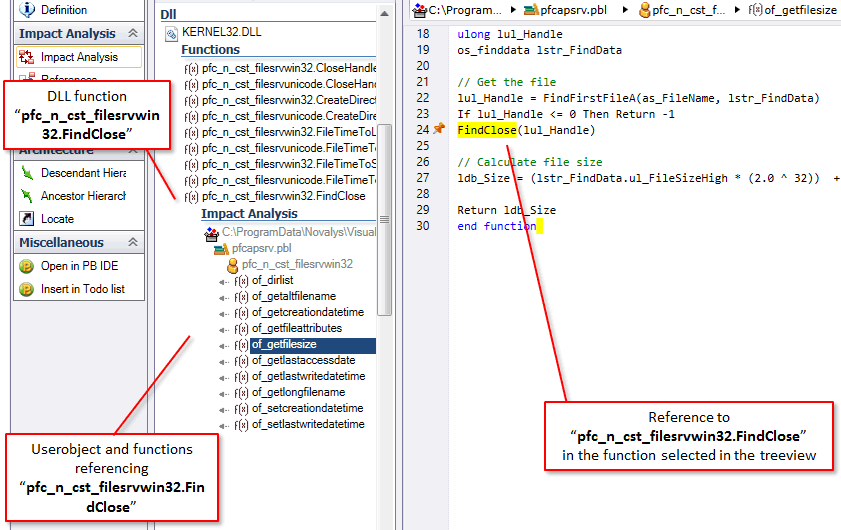Click the Open in PB IDE icon
Screen dimensions: 841x530
[x=28, y=266]
